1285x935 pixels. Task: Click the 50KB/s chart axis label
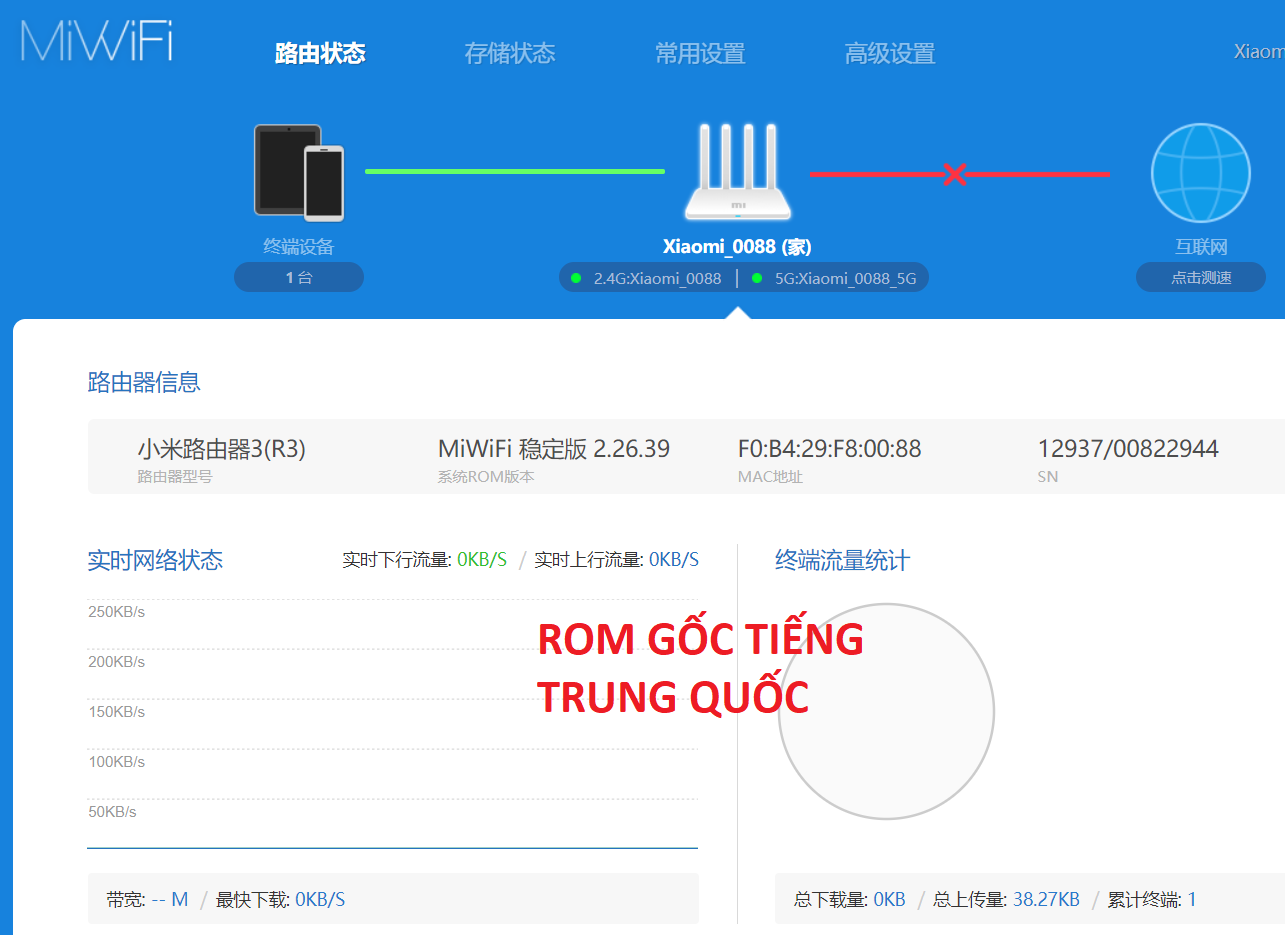point(112,811)
